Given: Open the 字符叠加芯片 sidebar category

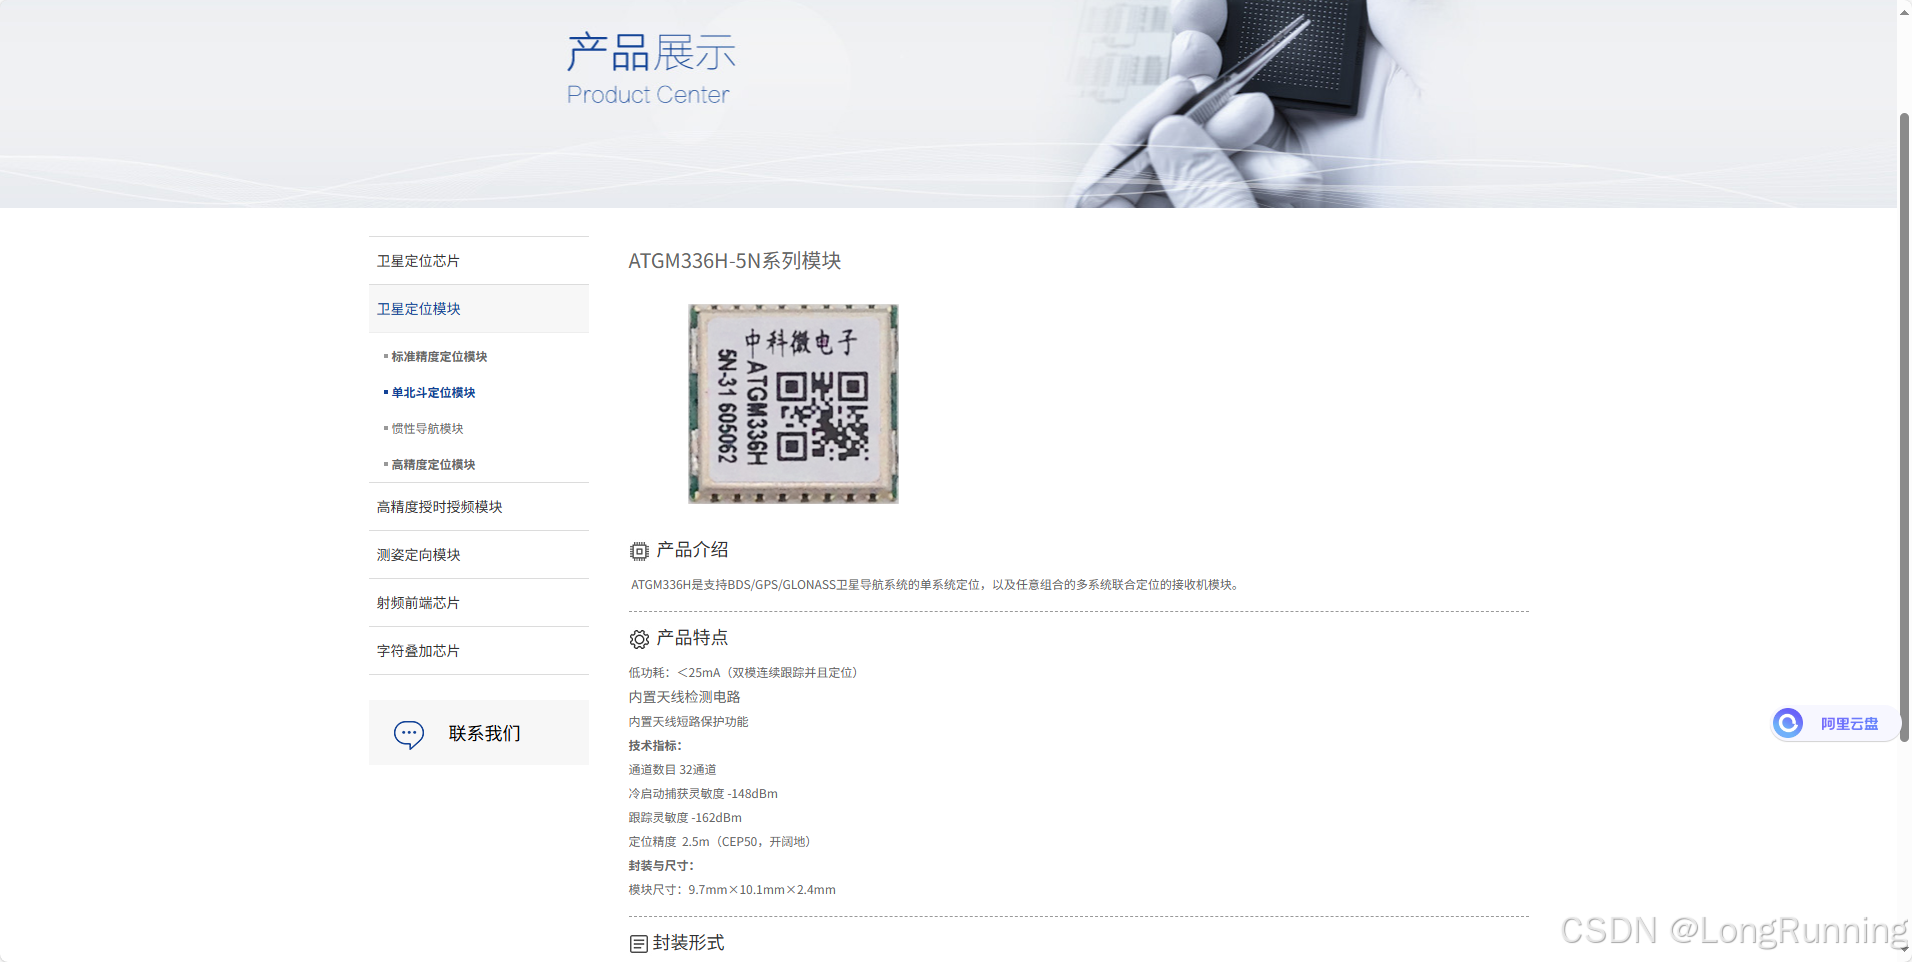Looking at the screenshot, I should [x=418, y=650].
